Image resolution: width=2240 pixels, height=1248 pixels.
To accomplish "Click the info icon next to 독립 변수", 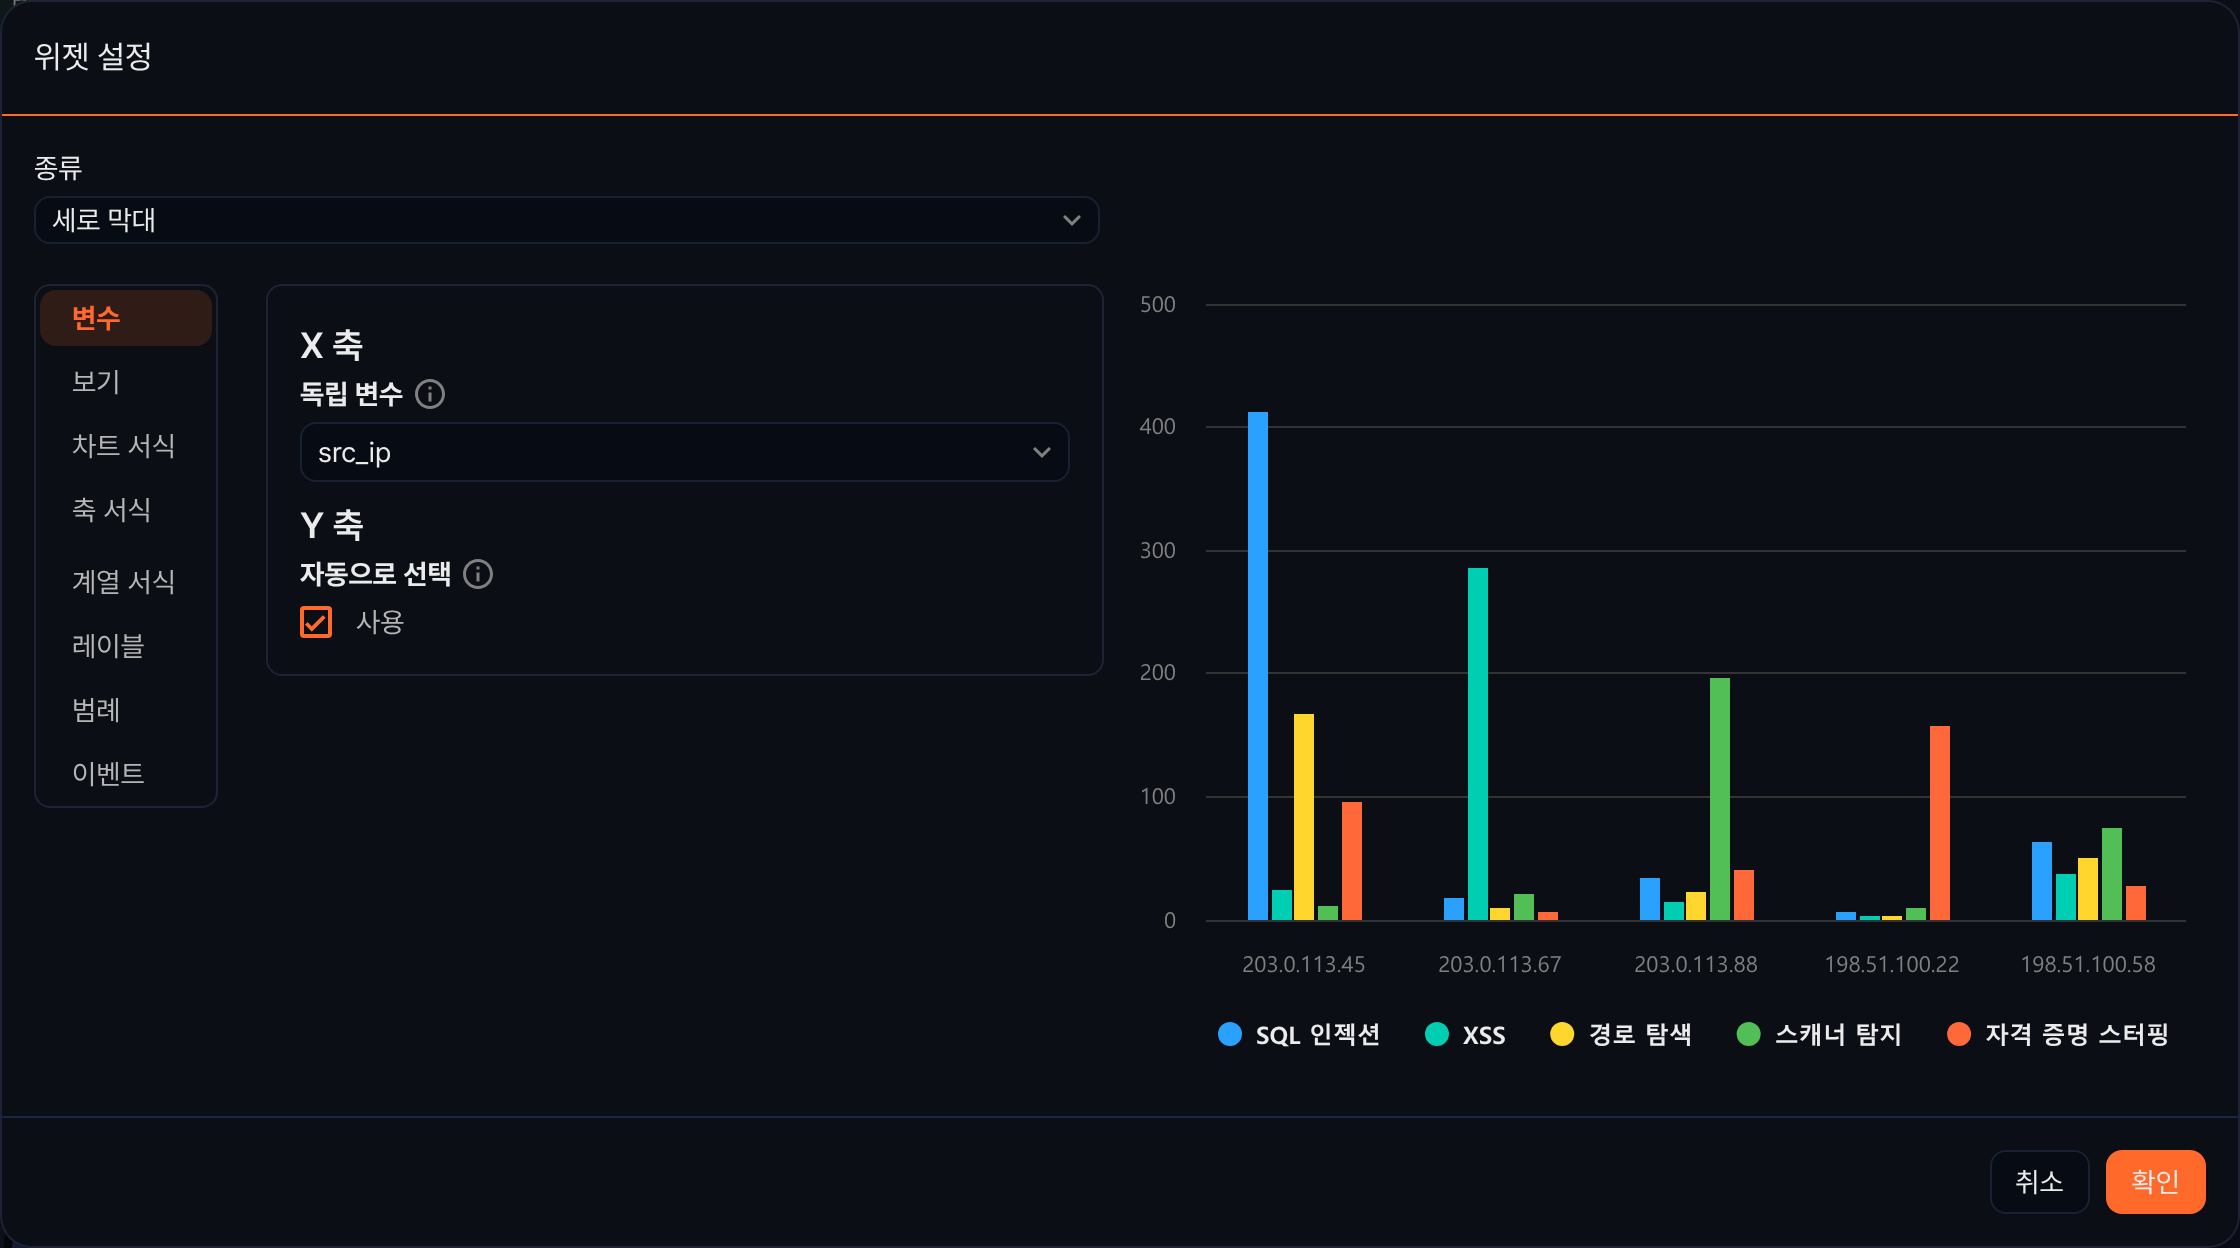I will 430,394.
